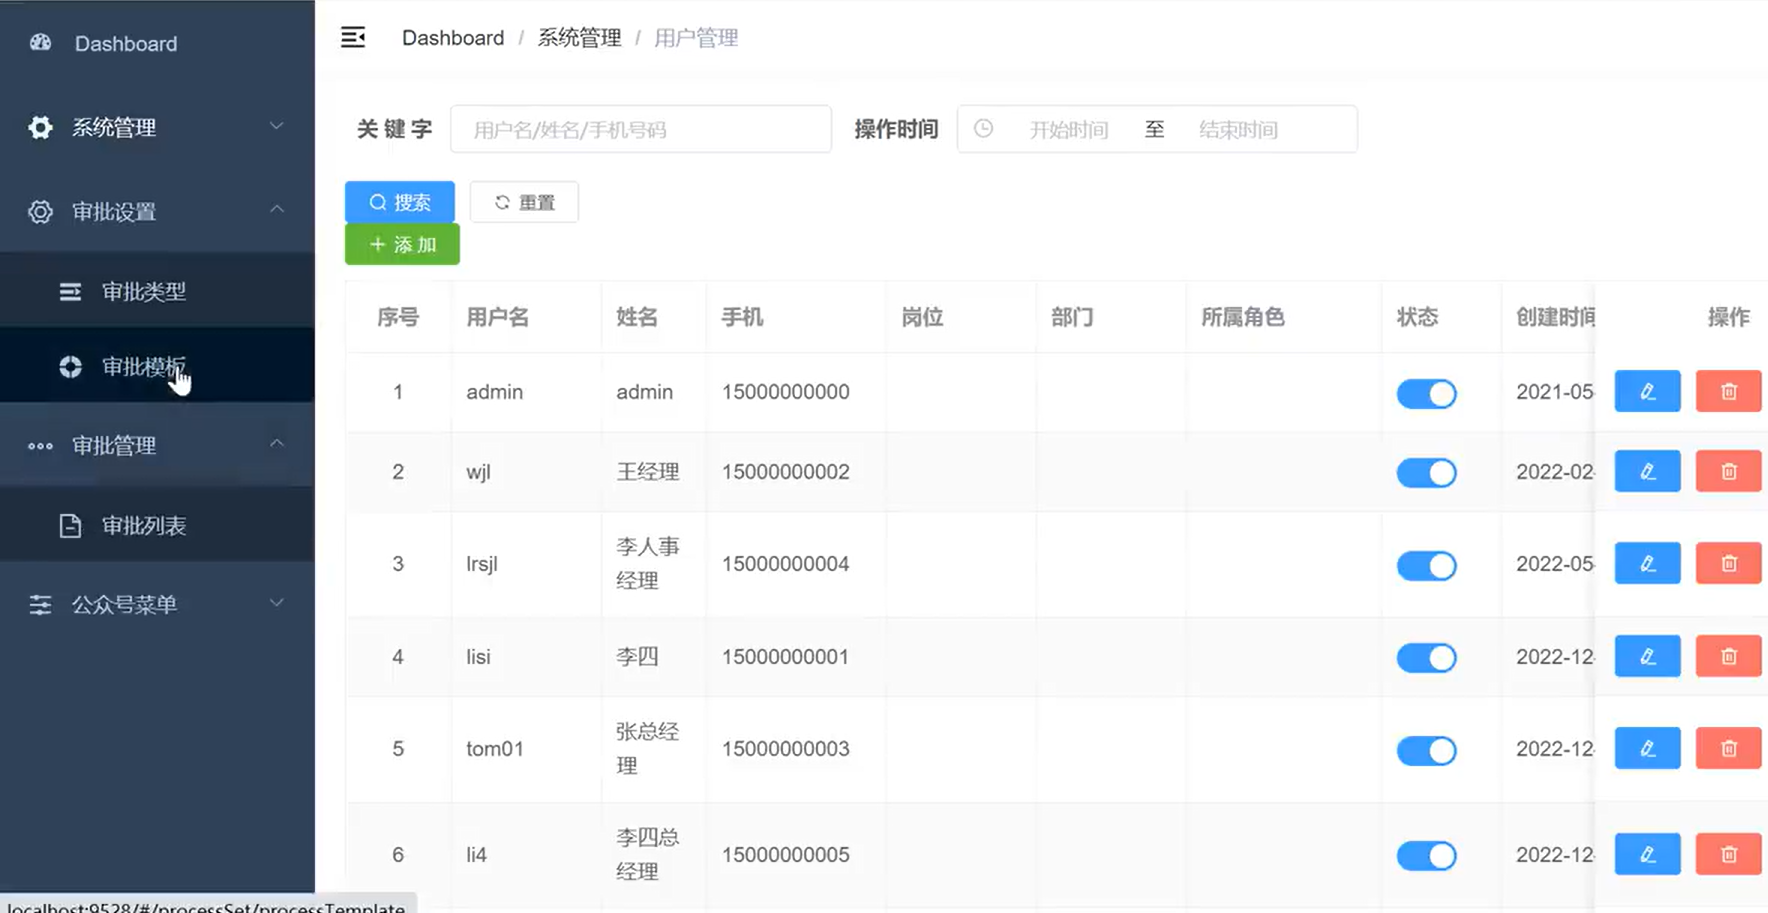
Task: Click the 结束时间 end time field
Action: click(x=1239, y=130)
